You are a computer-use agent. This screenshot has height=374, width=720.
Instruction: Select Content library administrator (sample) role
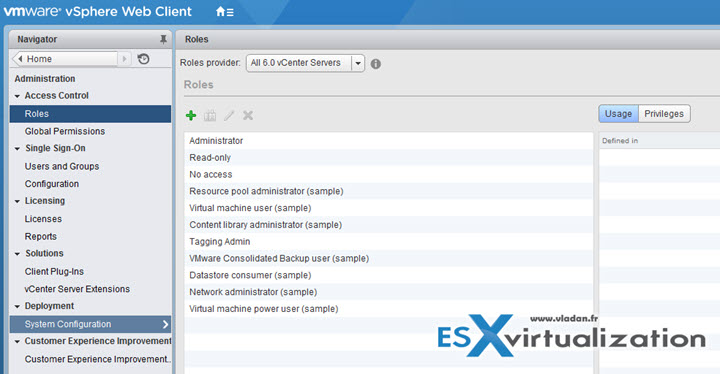tap(388, 225)
